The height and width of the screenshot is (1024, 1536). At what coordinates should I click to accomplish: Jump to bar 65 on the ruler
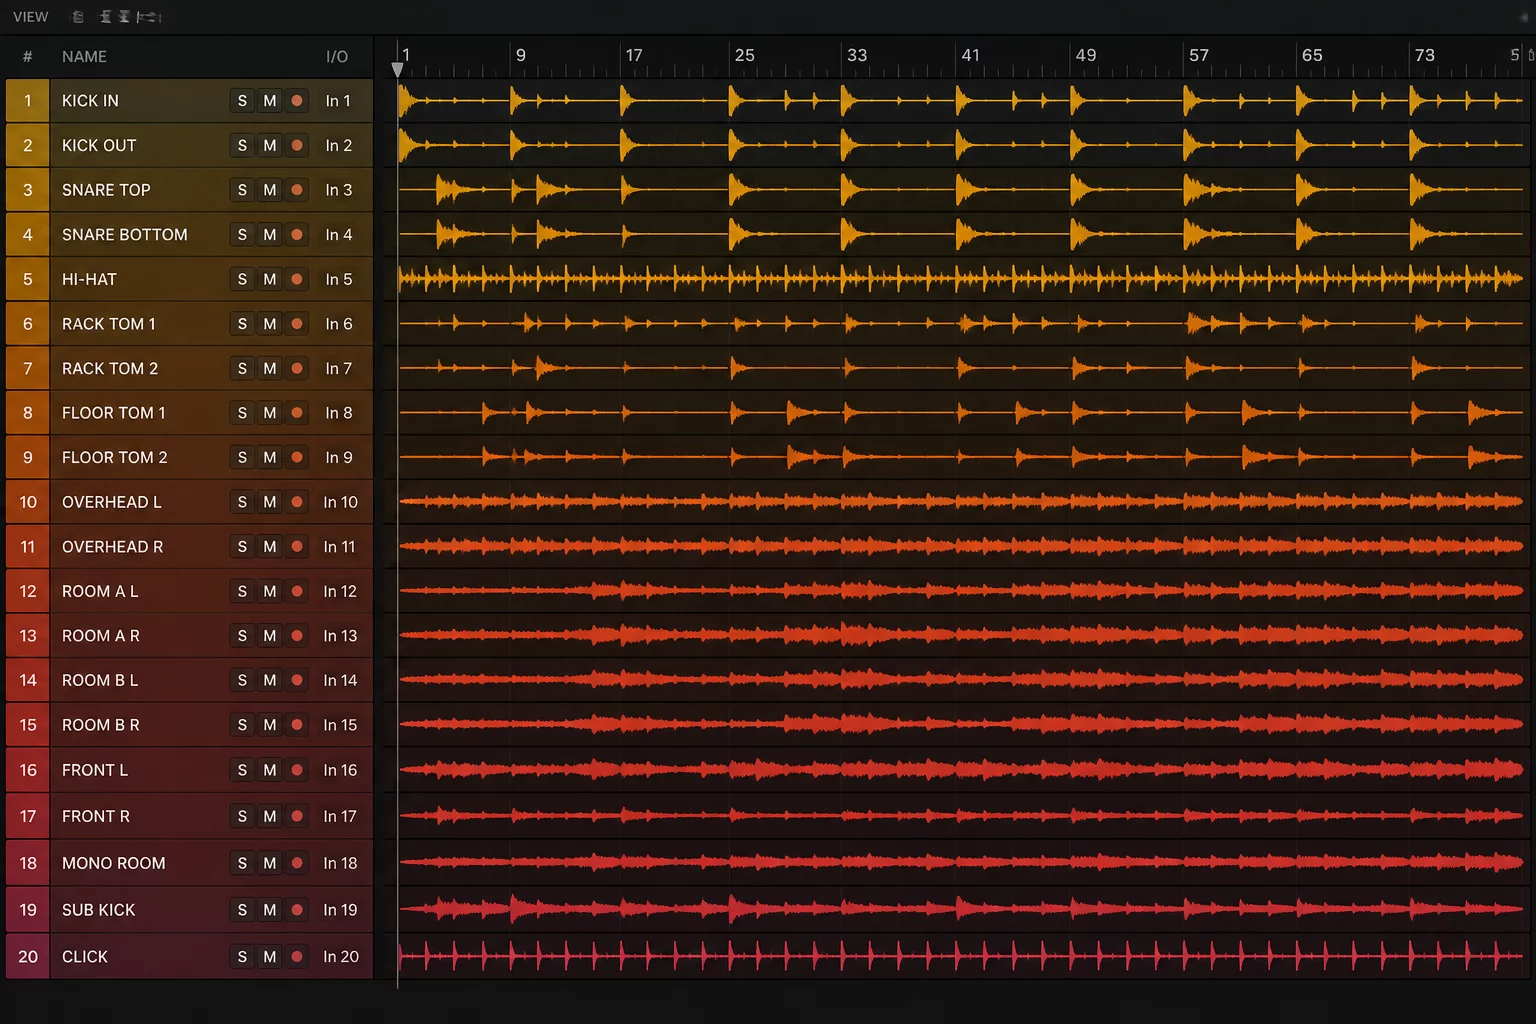click(x=1312, y=56)
